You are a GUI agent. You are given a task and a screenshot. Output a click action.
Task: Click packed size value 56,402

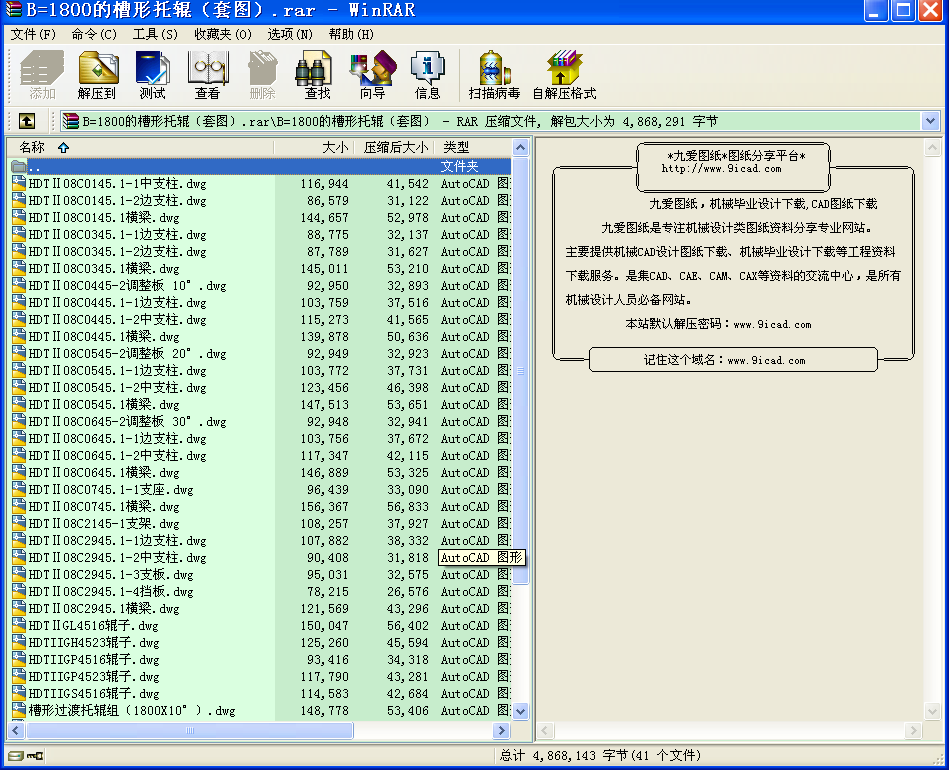tap(407, 626)
